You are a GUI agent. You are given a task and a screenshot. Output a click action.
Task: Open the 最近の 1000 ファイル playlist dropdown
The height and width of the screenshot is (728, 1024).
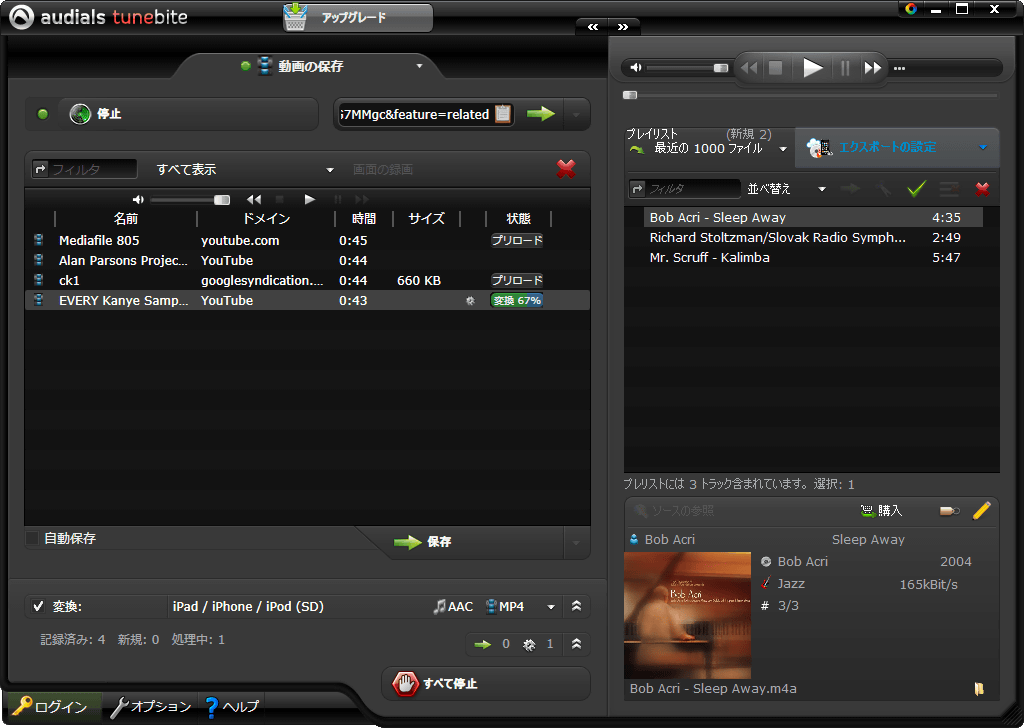point(783,150)
